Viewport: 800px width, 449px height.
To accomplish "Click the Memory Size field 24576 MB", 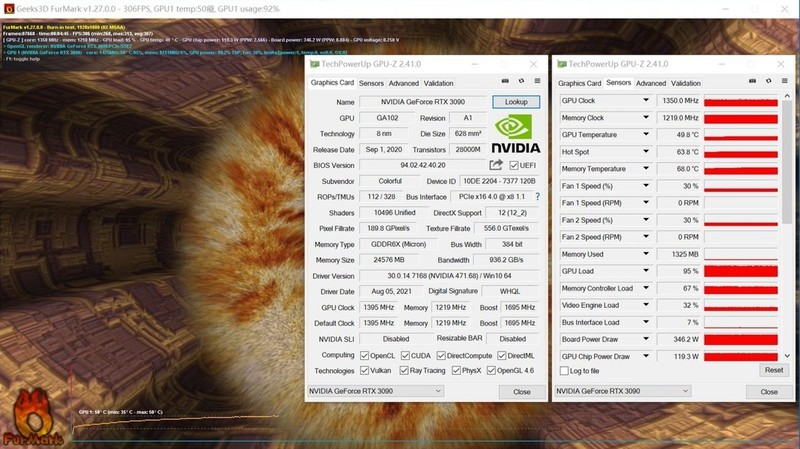I will coord(389,260).
